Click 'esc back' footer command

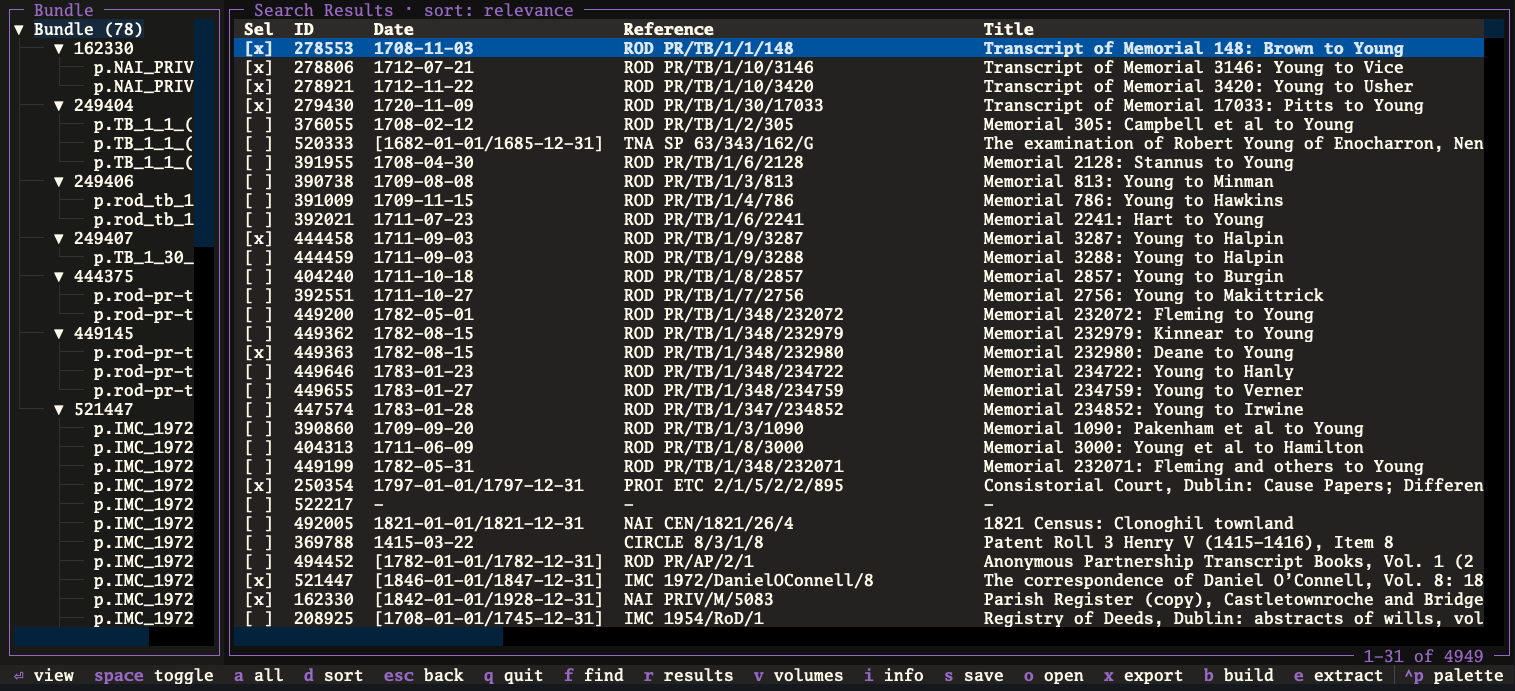click(424, 675)
